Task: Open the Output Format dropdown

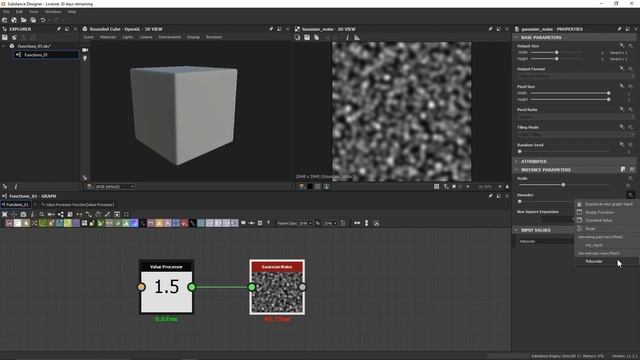Action: [576, 76]
